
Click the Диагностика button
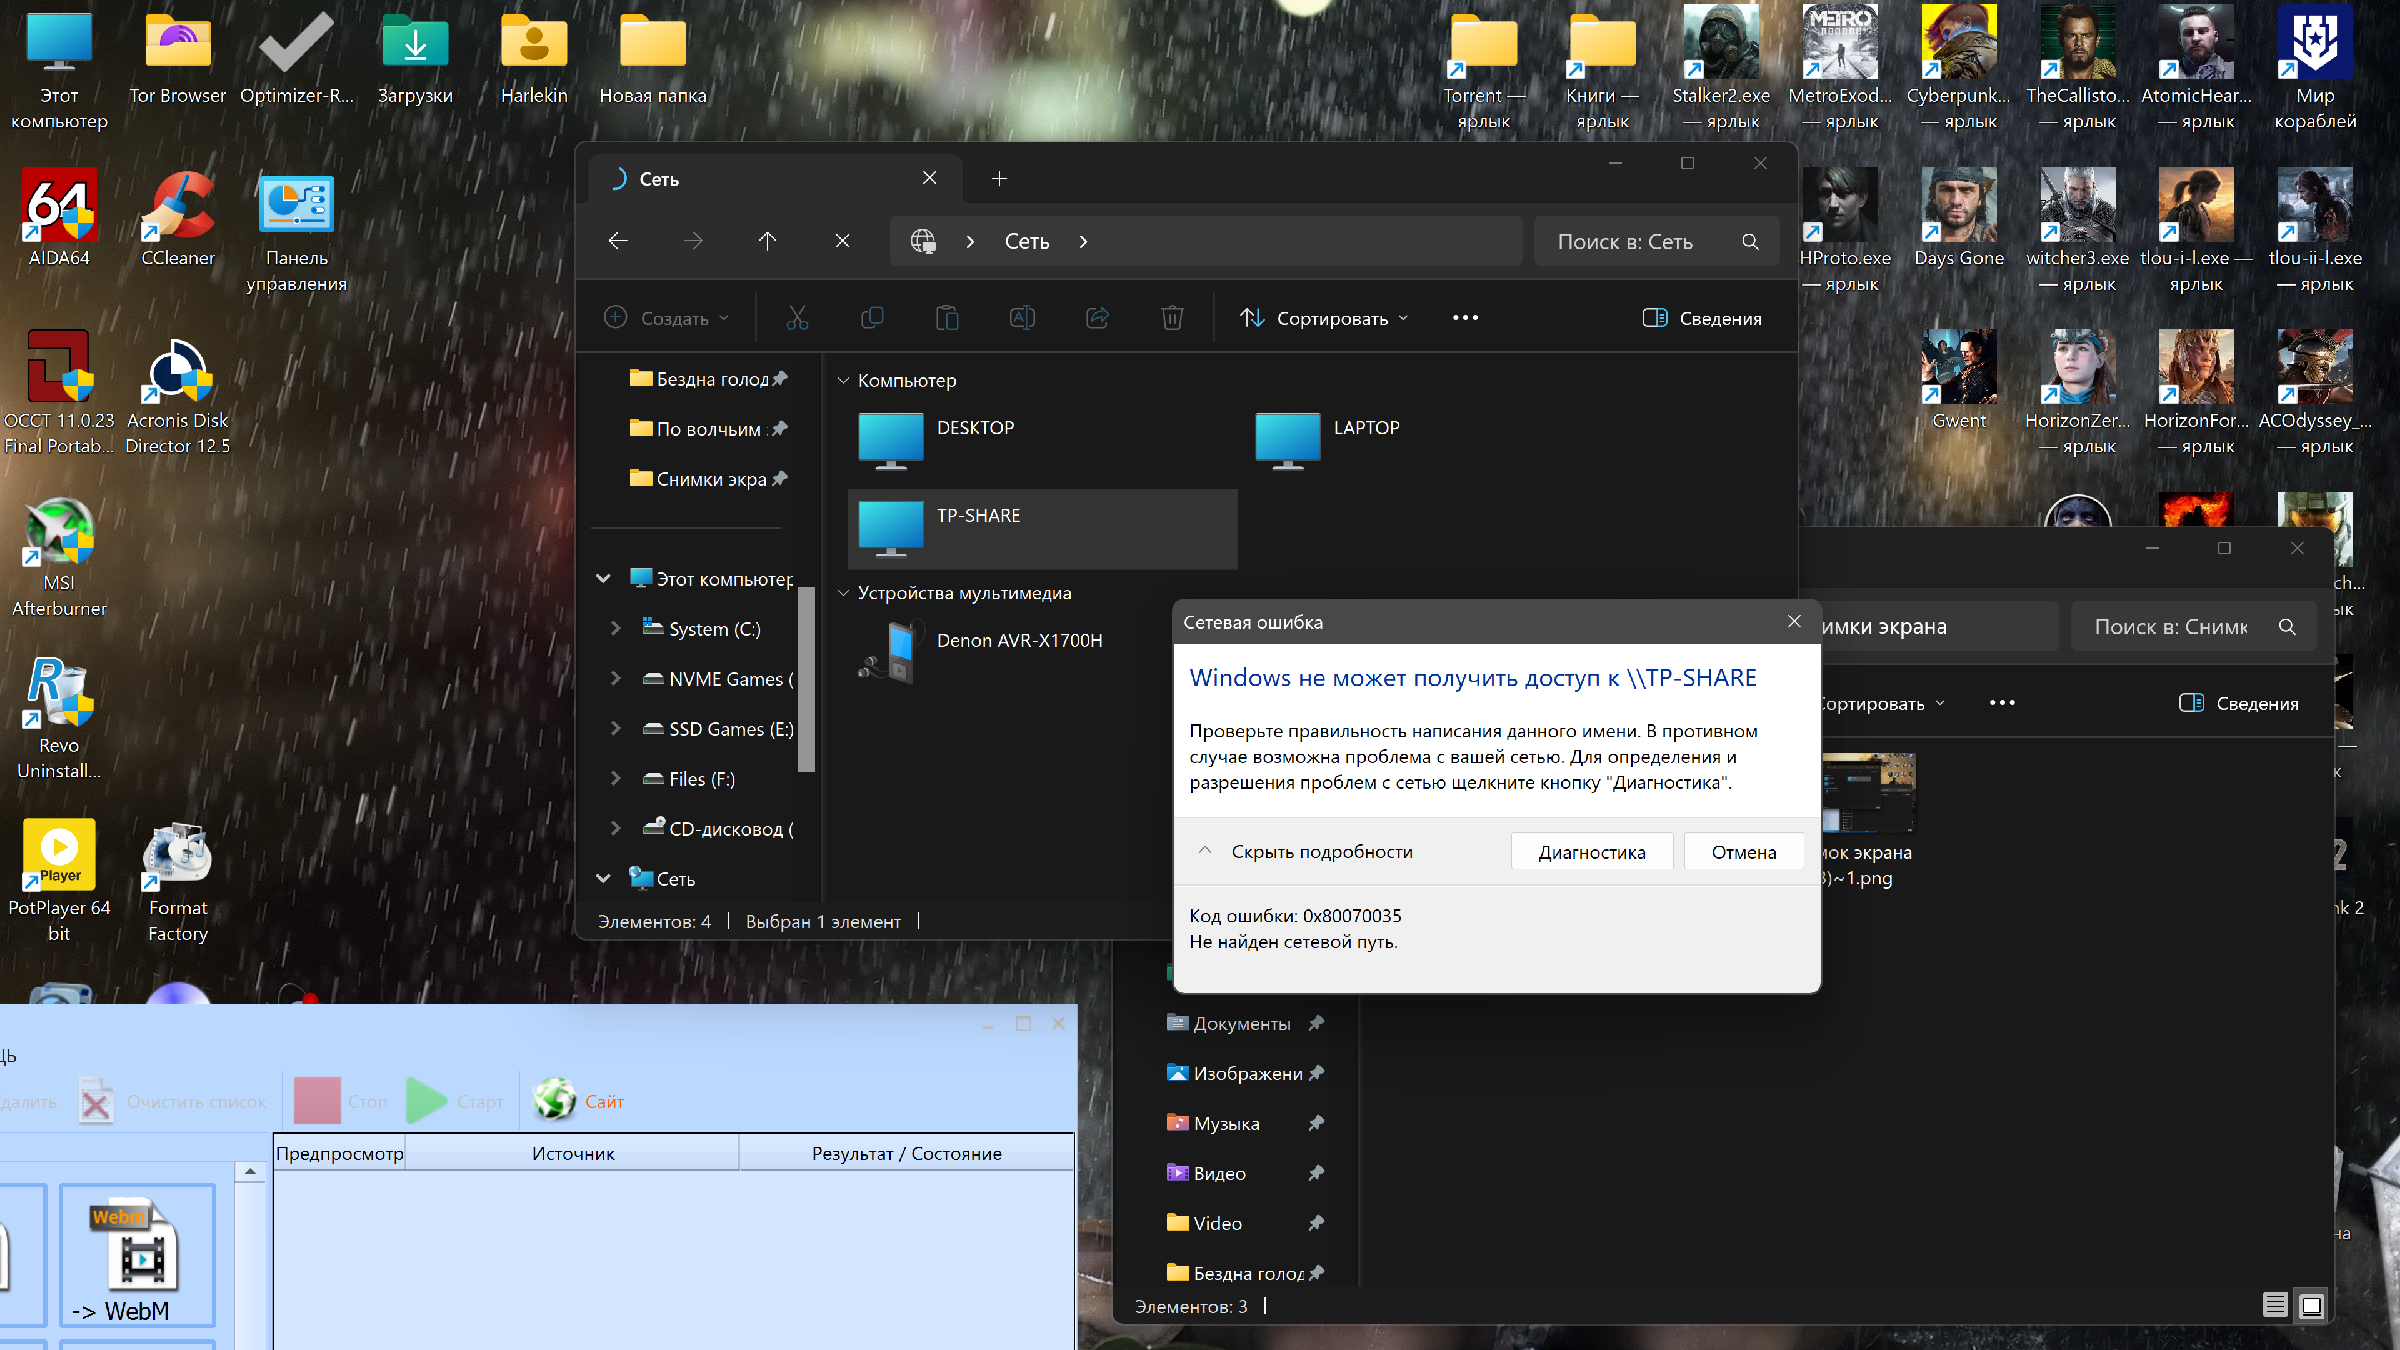(1592, 852)
